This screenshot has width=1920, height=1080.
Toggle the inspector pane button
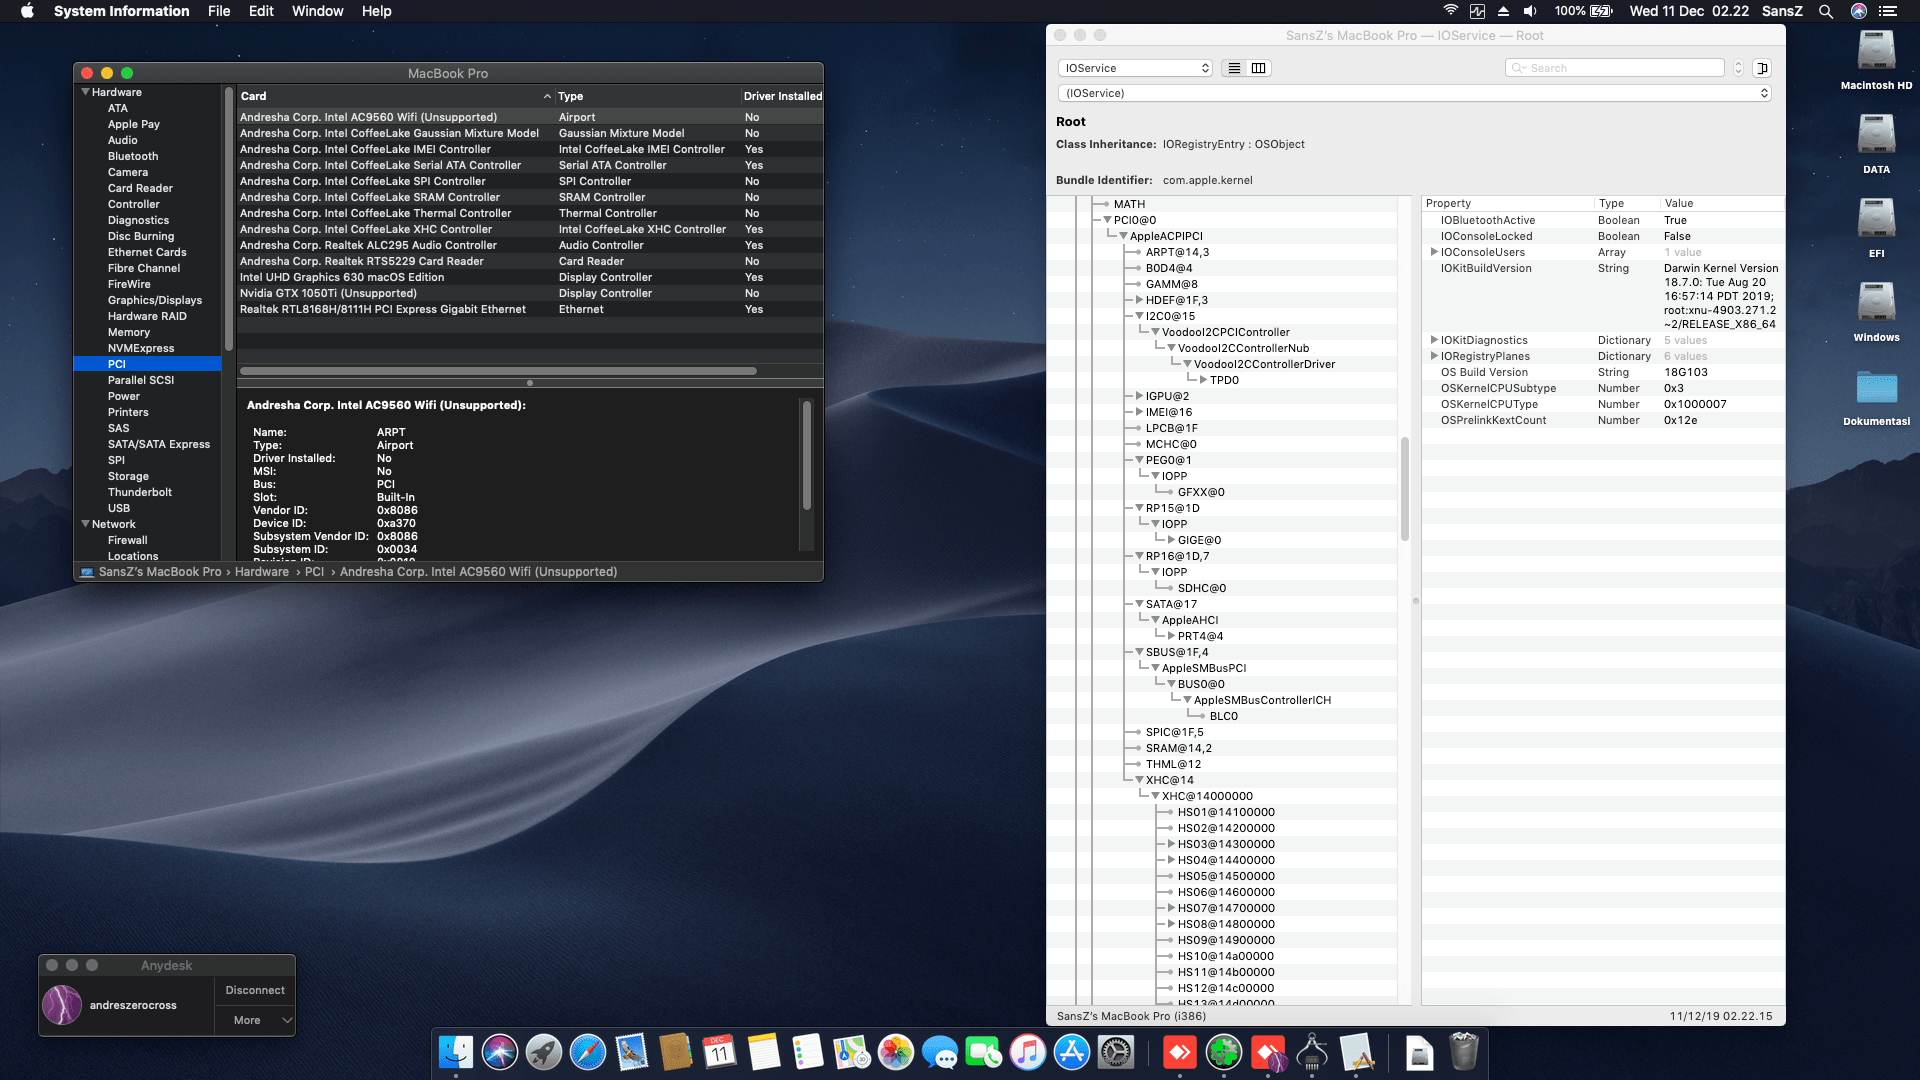point(1764,67)
